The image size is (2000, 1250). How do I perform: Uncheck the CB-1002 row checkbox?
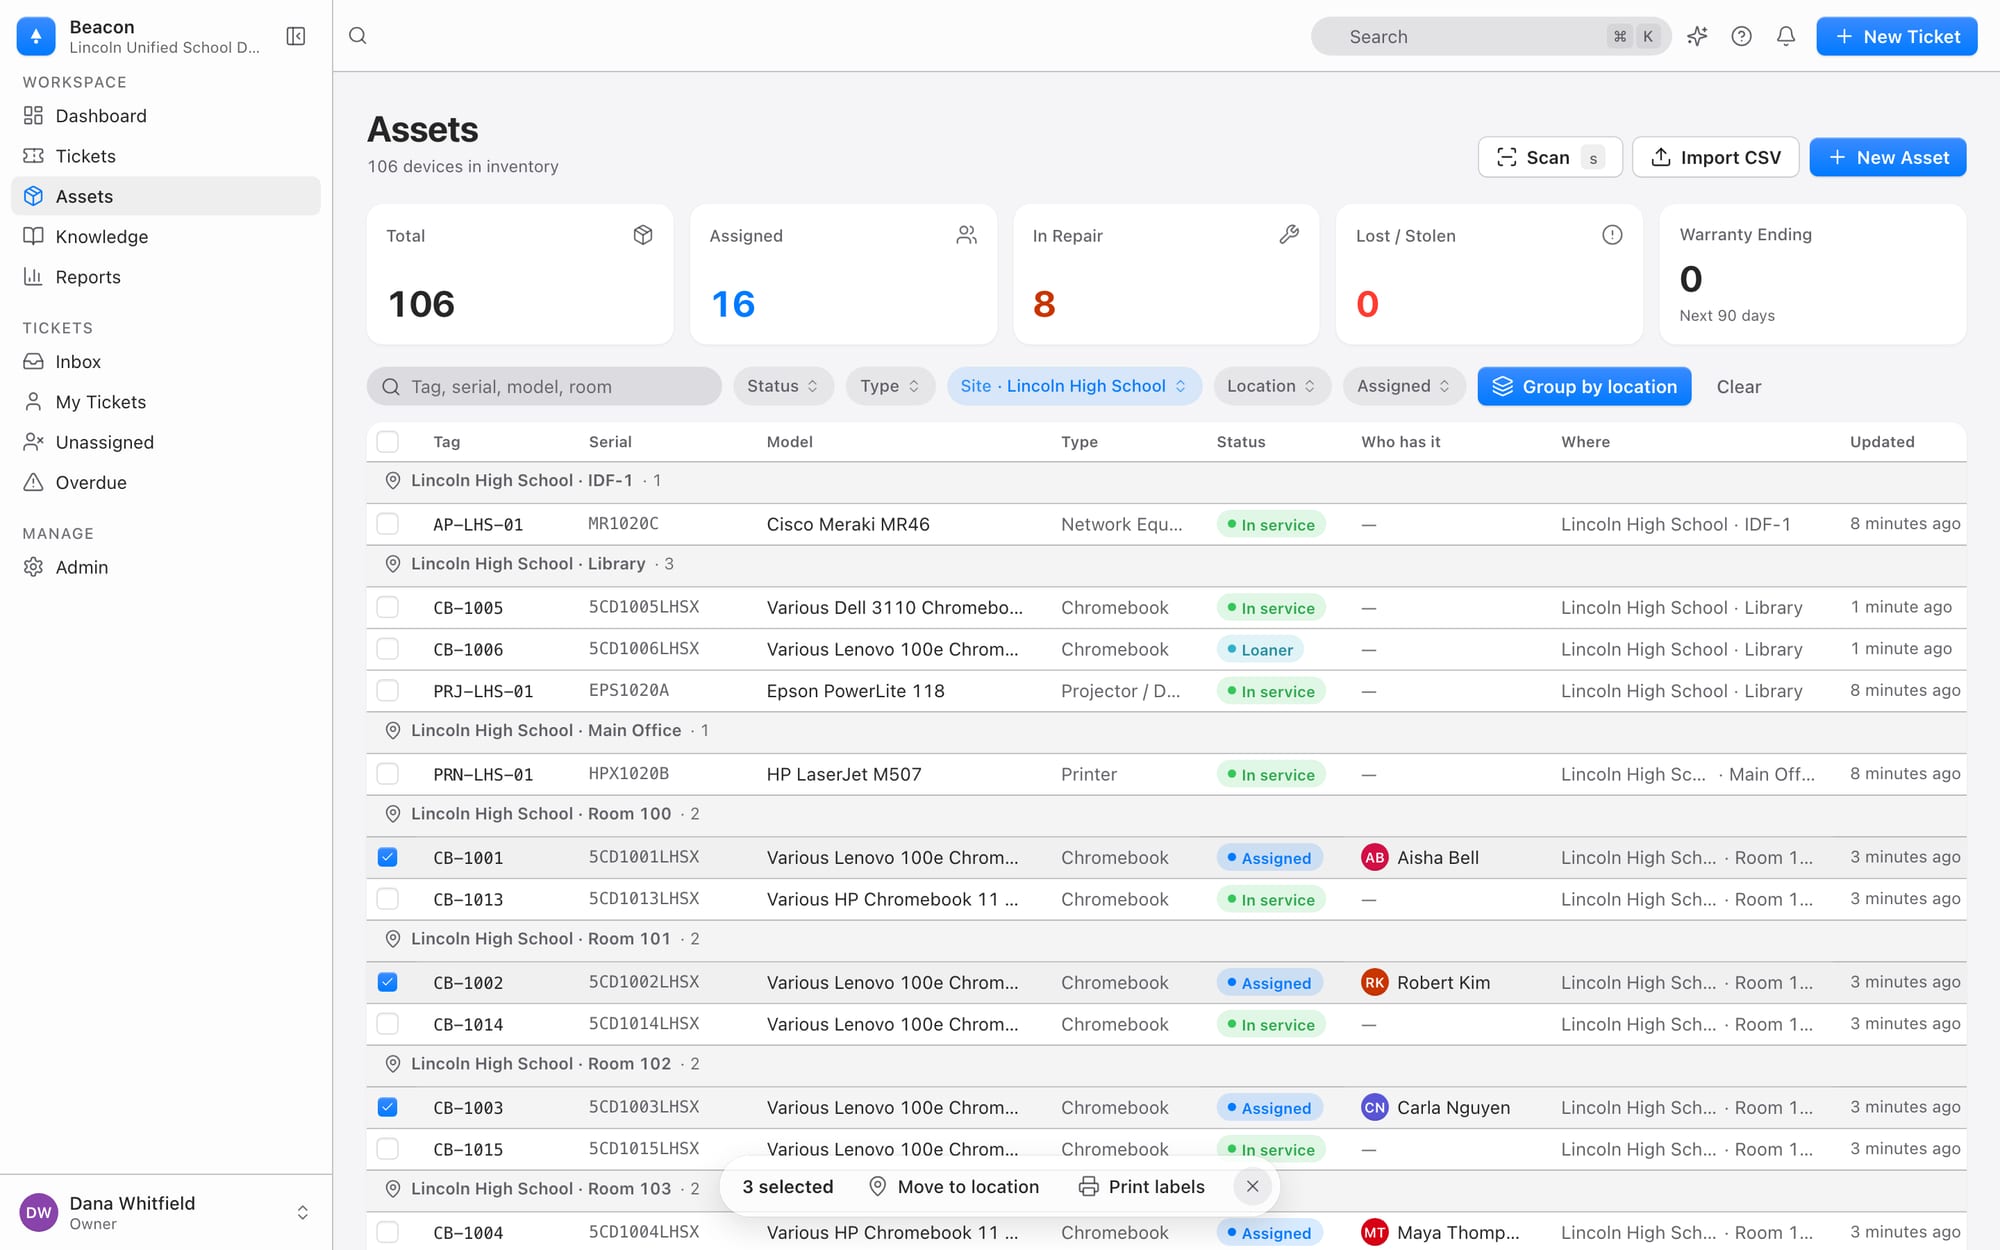(x=388, y=983)
